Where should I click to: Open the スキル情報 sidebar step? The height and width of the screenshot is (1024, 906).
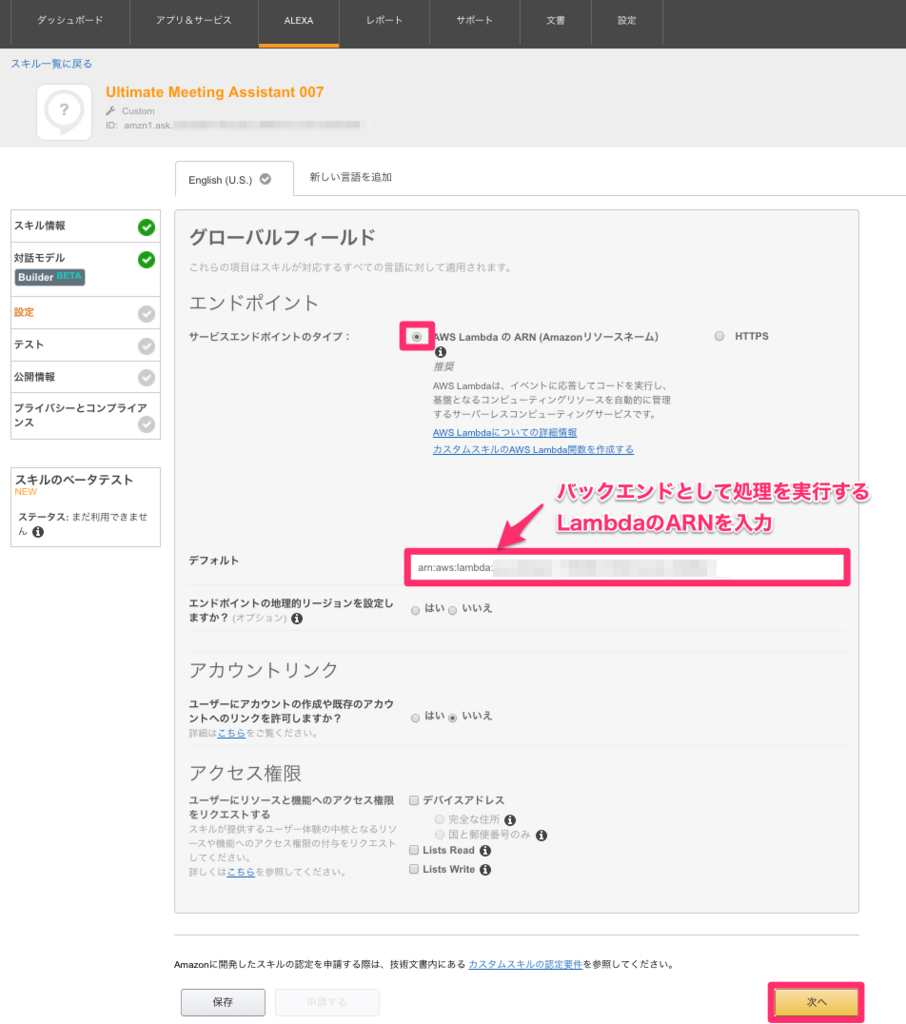(x=86, y=226)
